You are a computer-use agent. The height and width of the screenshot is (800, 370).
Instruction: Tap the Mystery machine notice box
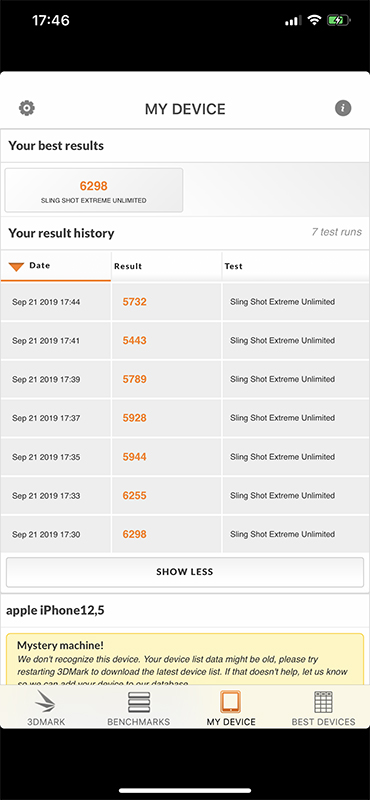[x=185, y=659]
